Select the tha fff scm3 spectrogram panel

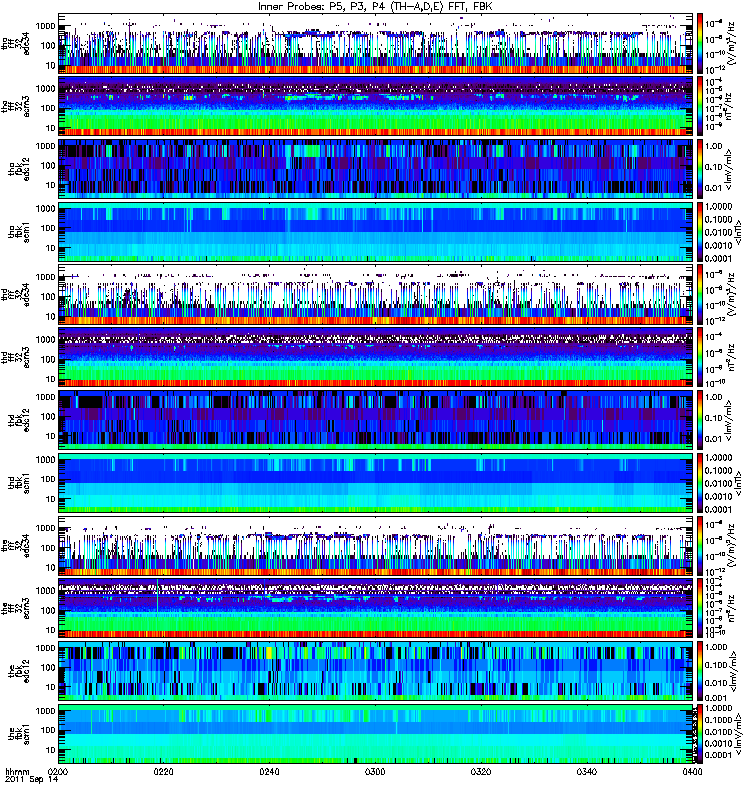(376, 106)
